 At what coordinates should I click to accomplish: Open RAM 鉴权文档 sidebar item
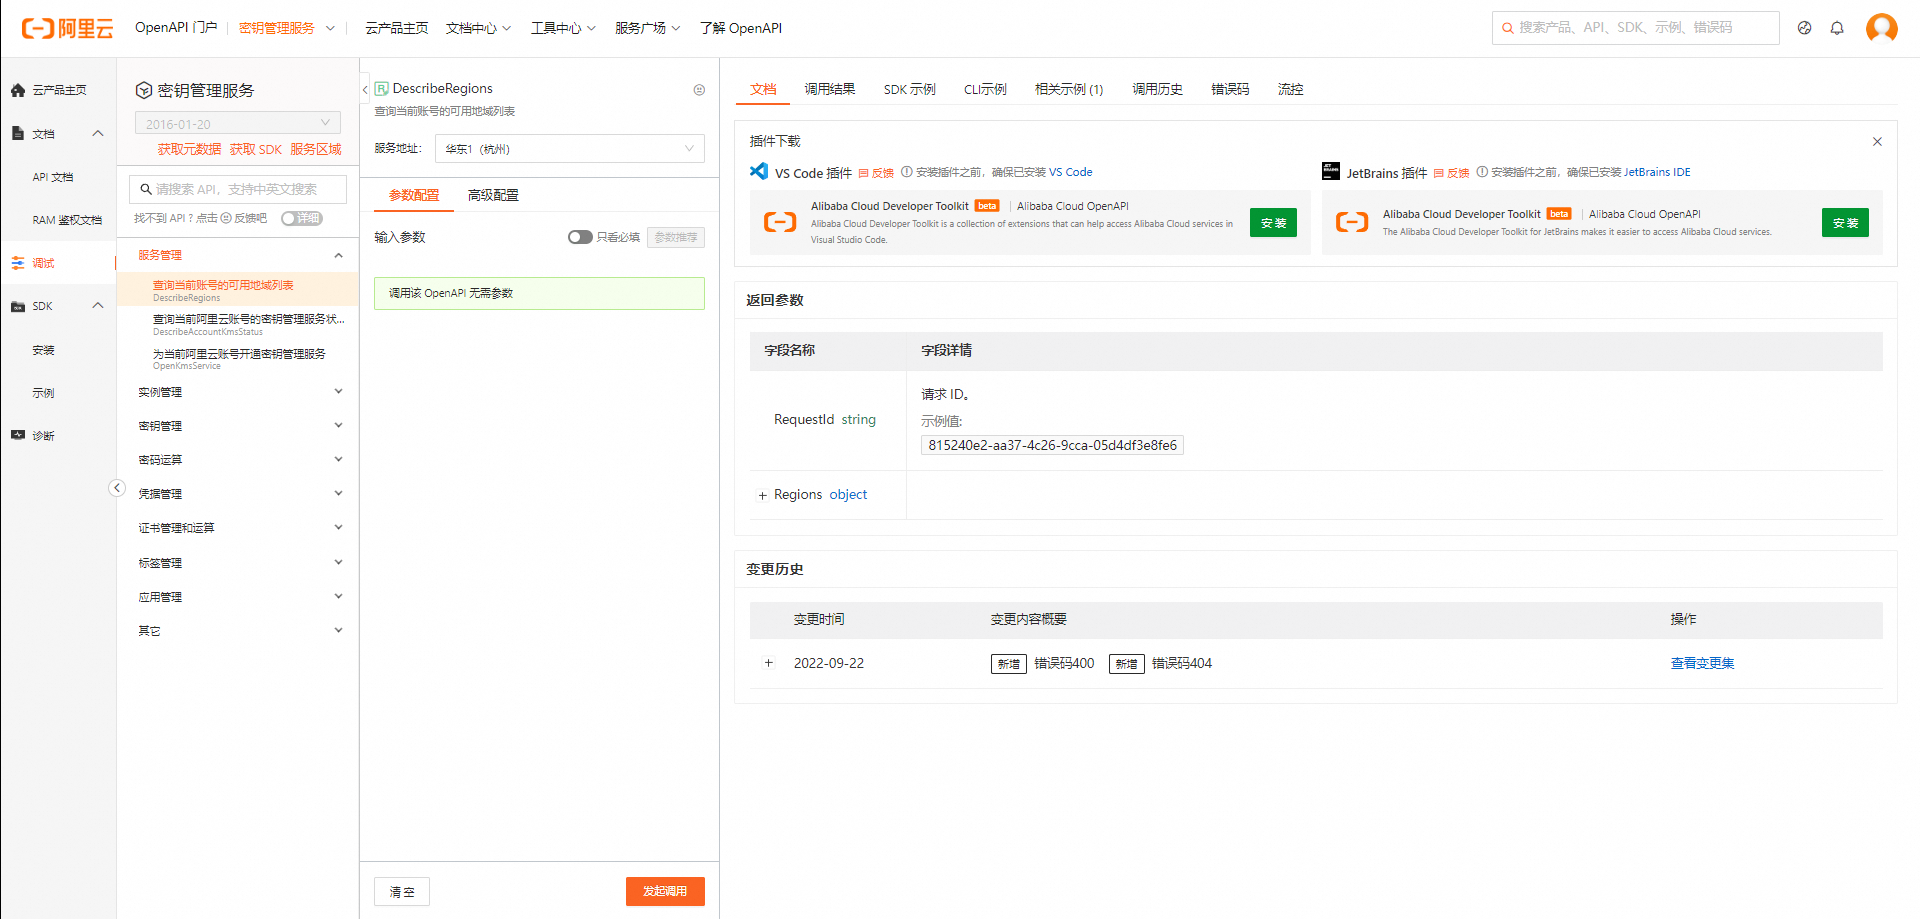(66, 220)
